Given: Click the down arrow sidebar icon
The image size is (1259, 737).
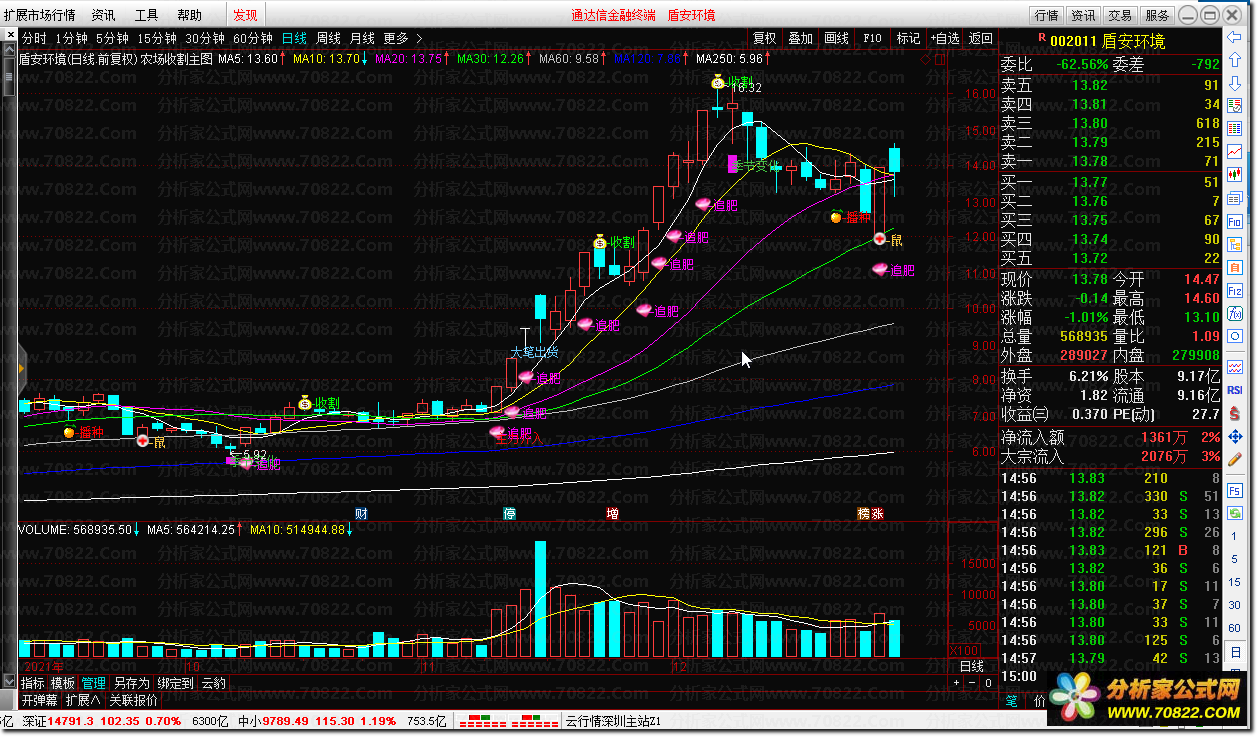Looking at the screenshot, I should pyautogui.click(x=1234, y=83).
